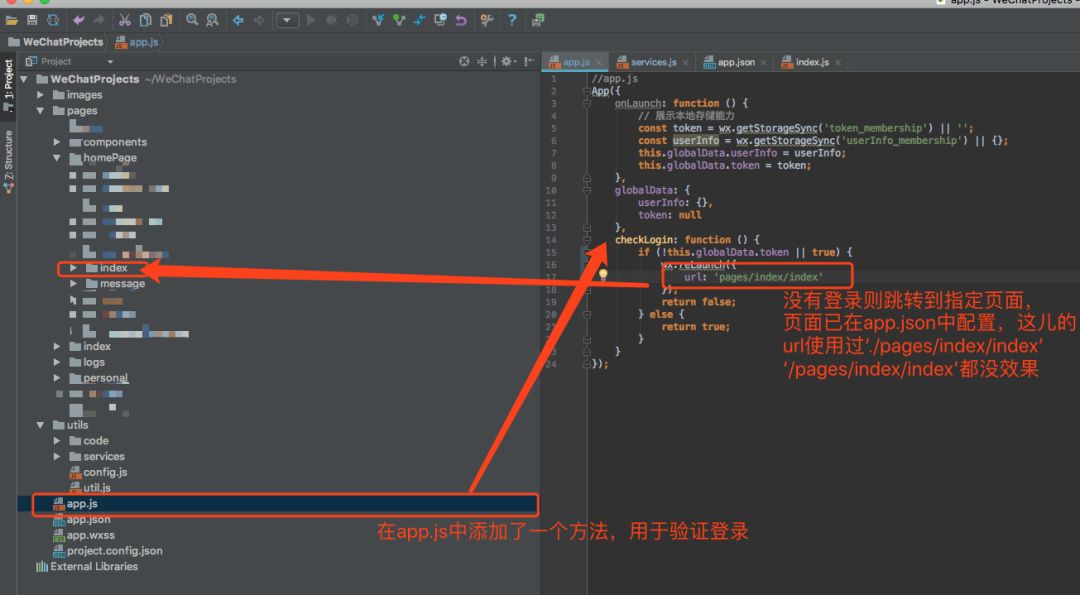The image size is (1080, 595).
Task: Click the Paste clipboard icon
Action: coord(166,21)
